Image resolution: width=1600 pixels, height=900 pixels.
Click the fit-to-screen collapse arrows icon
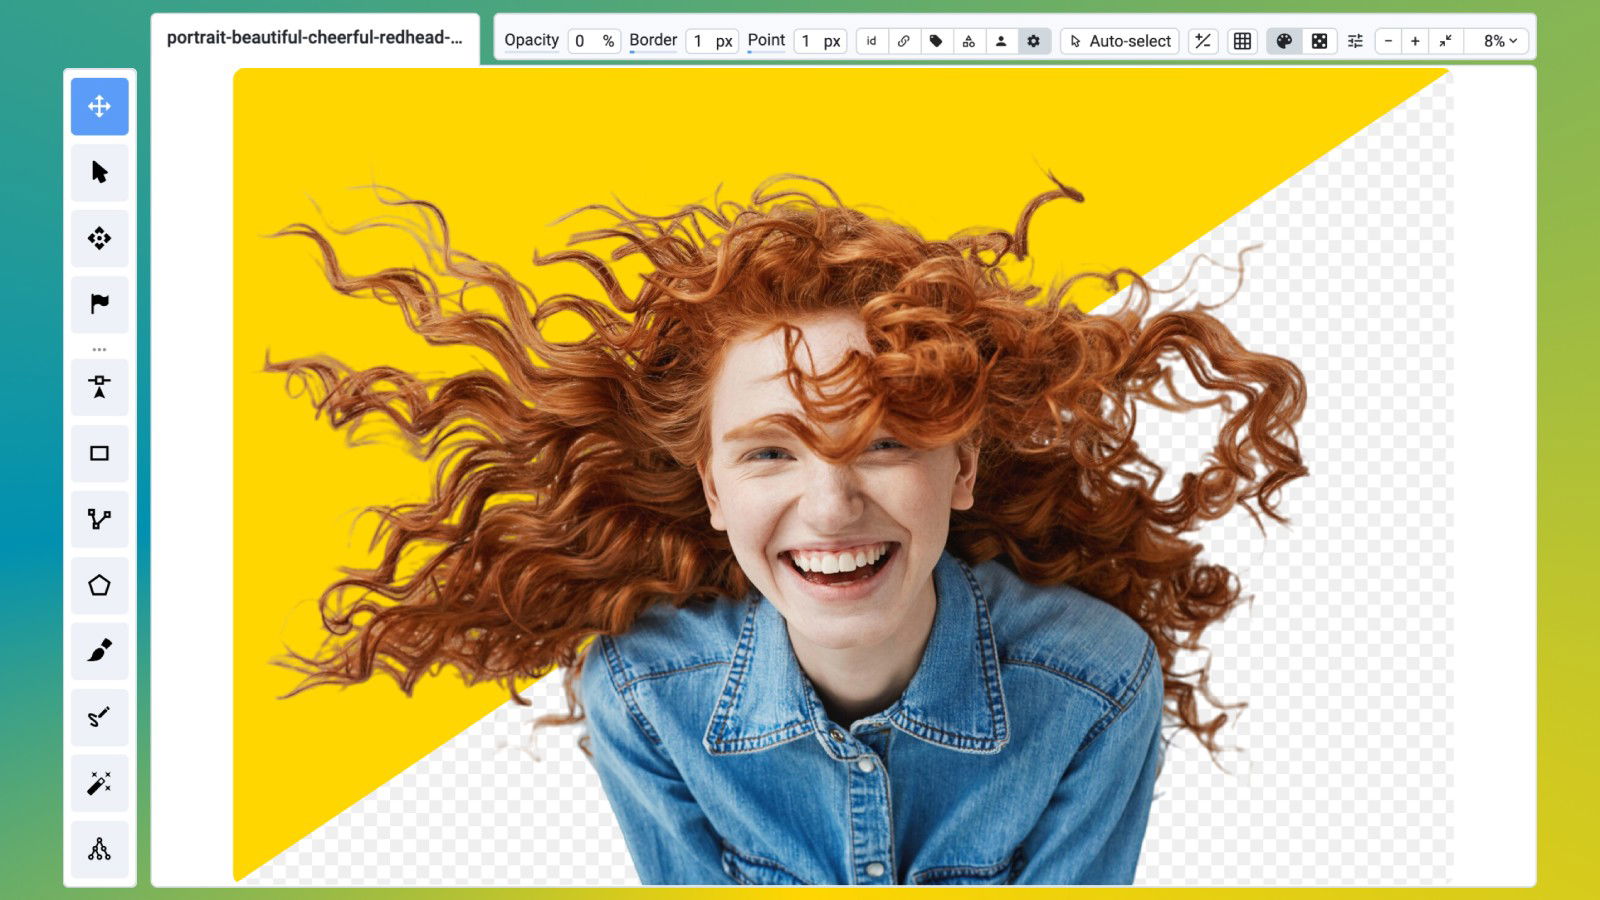coord(1445,41)
